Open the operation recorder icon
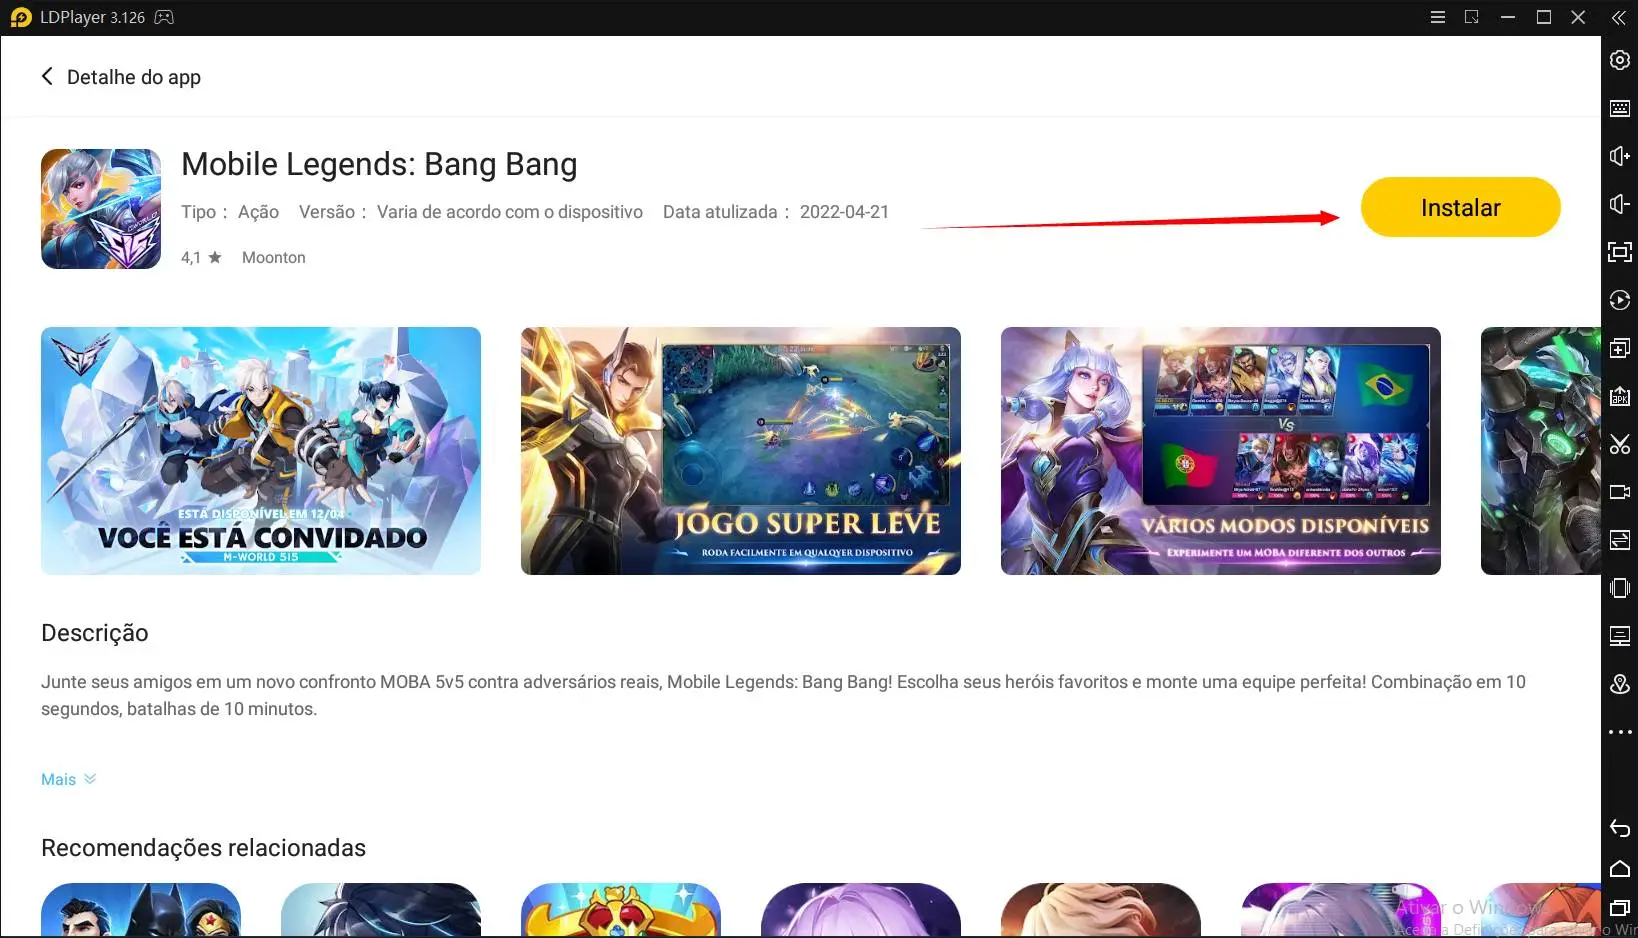The height and width of the screenshot is (938, 1638). click(x=1620, y=300)
